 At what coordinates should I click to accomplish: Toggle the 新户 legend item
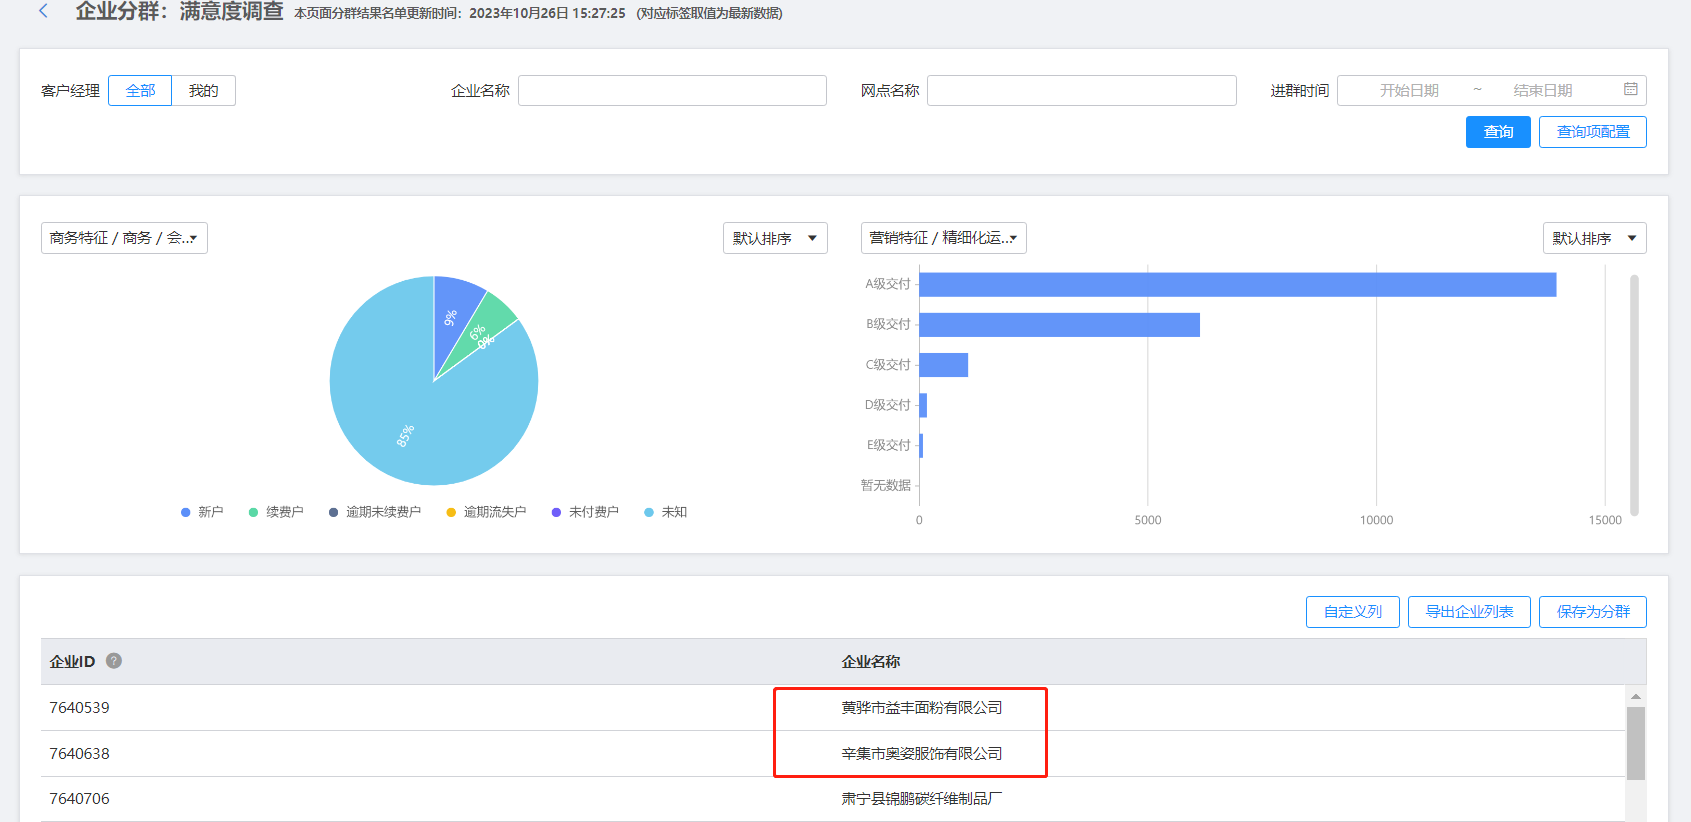[202, 512]
